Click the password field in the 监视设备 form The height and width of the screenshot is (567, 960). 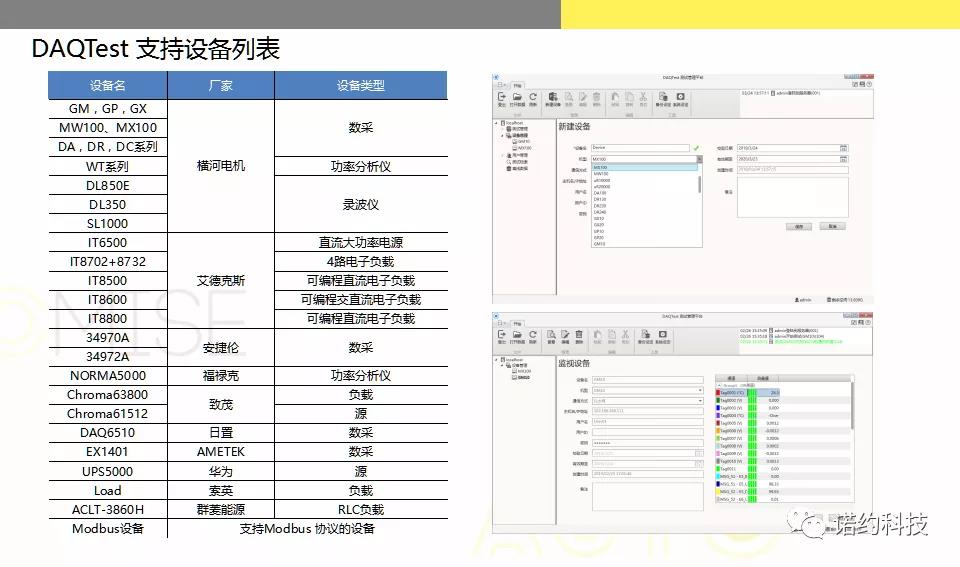coord(648,443)
